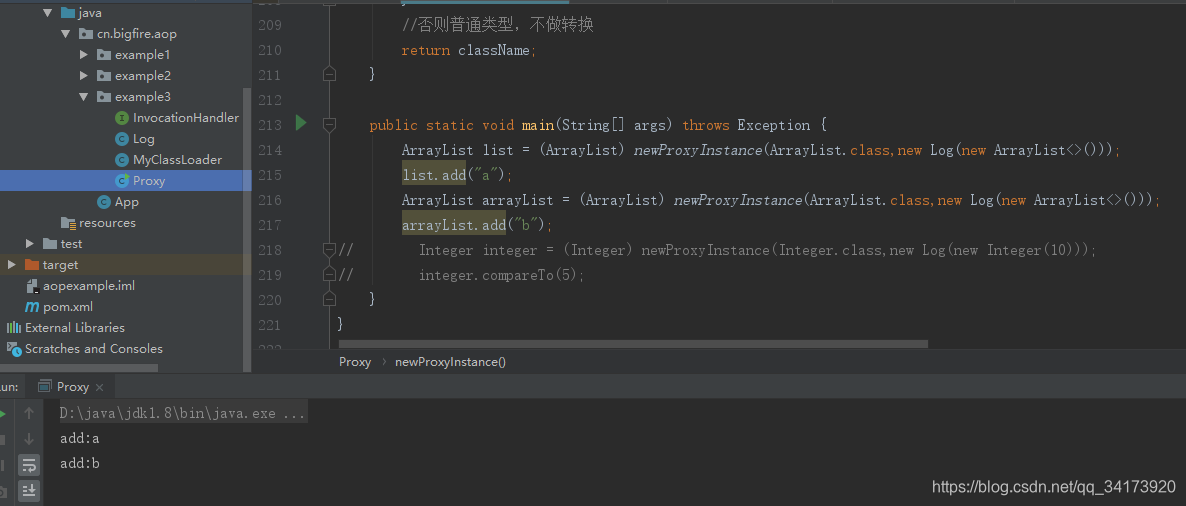Click console output add:a
The height and width of the screenshot is (506, 1186).
pos(79,439)
